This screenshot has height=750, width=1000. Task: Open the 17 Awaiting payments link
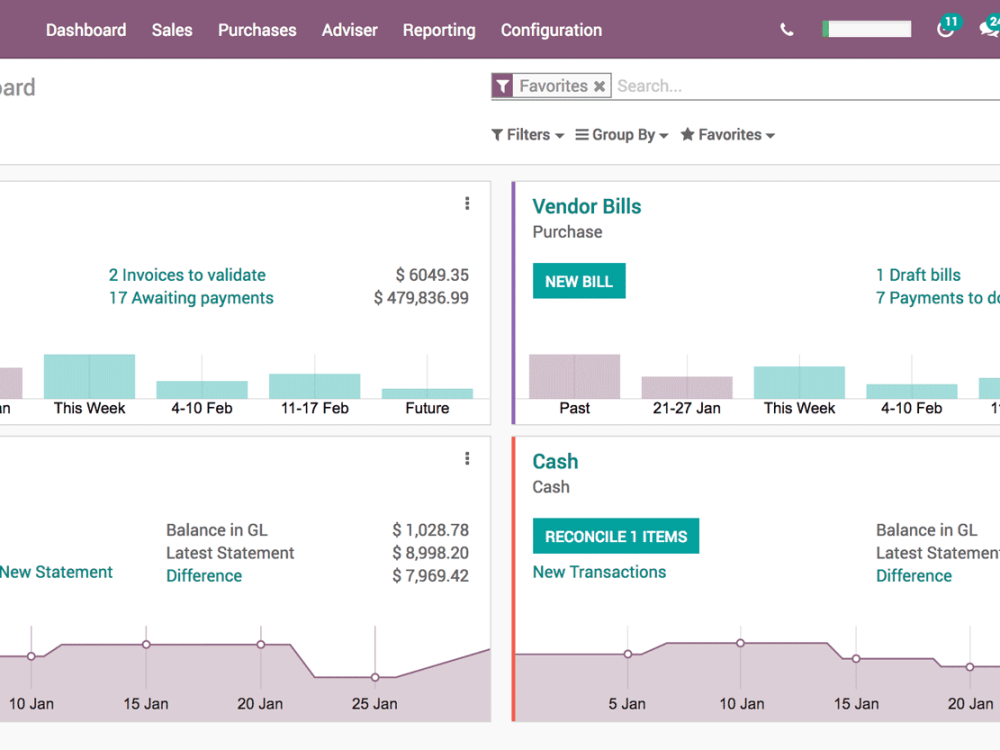tap(191, 298)
